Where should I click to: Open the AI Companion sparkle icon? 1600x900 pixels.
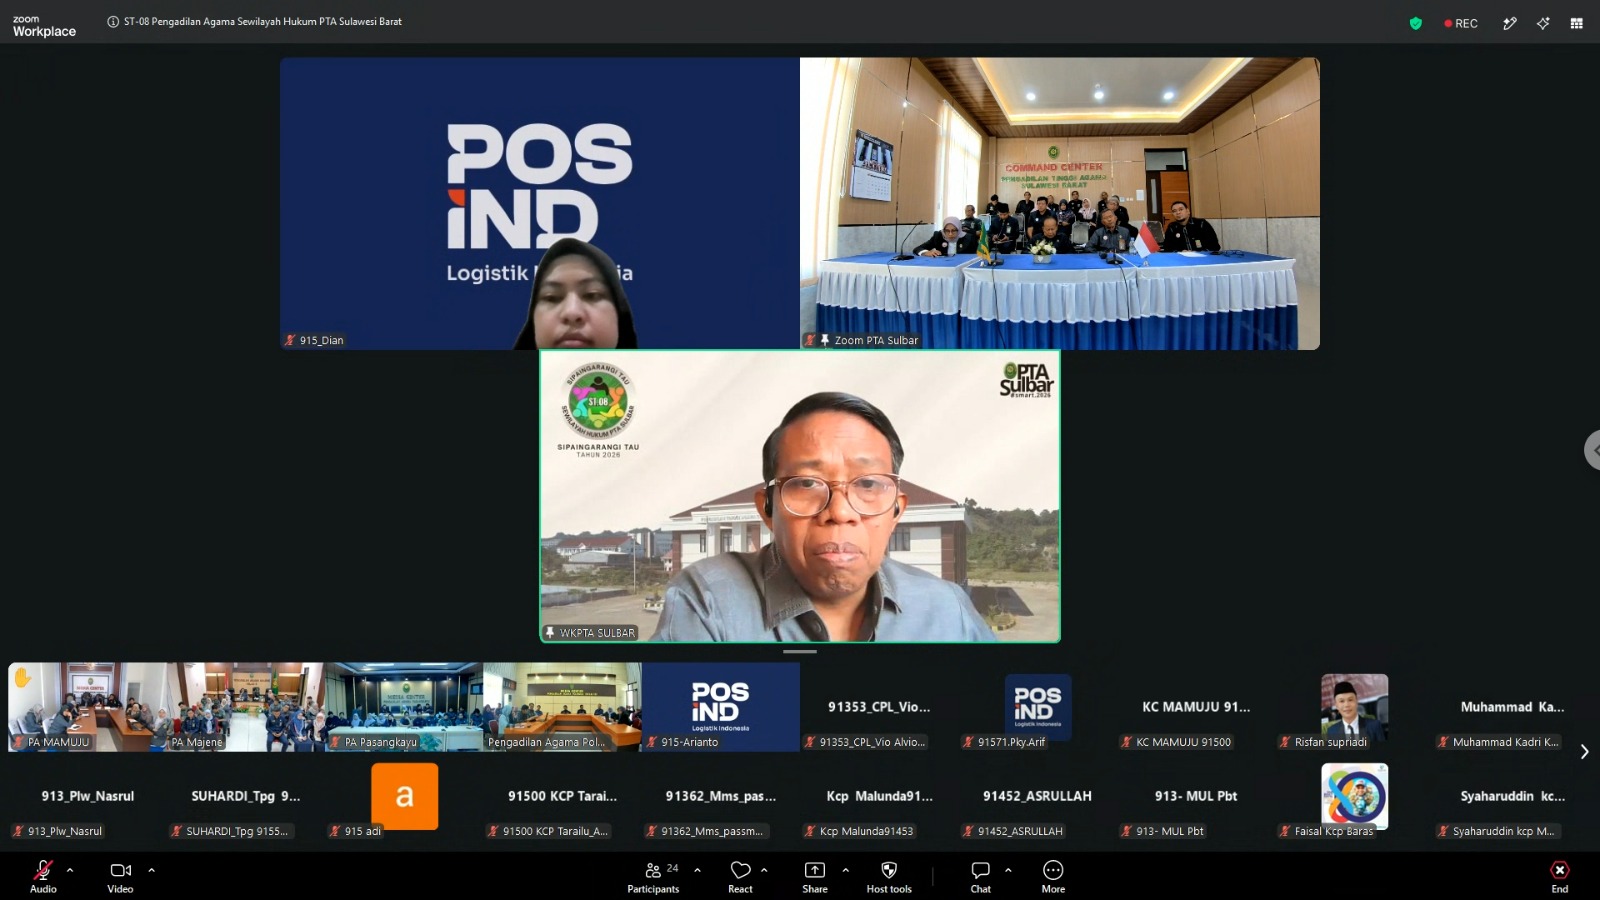coord(1543,23)
